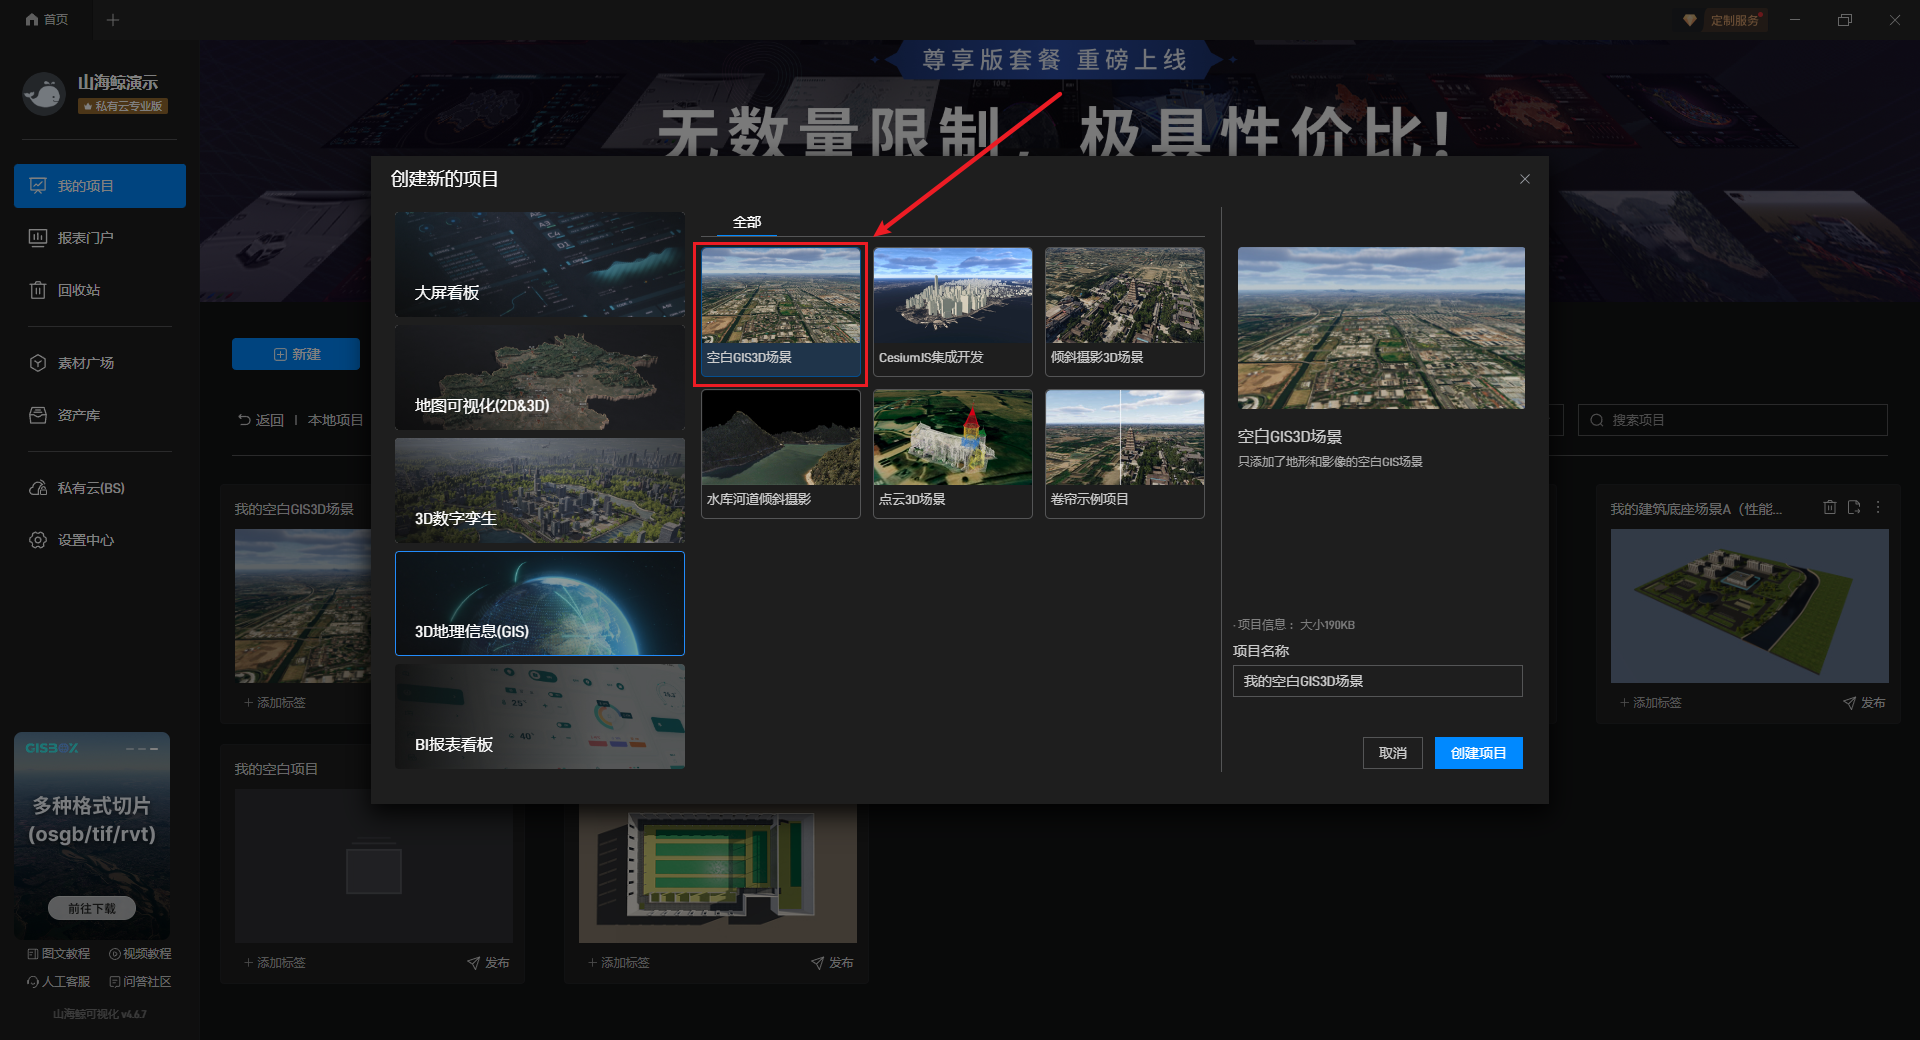Choose the 地图可视化(2D&3D) category
This screenshot has height=1040, width=1920.
[x=539, y=378]
